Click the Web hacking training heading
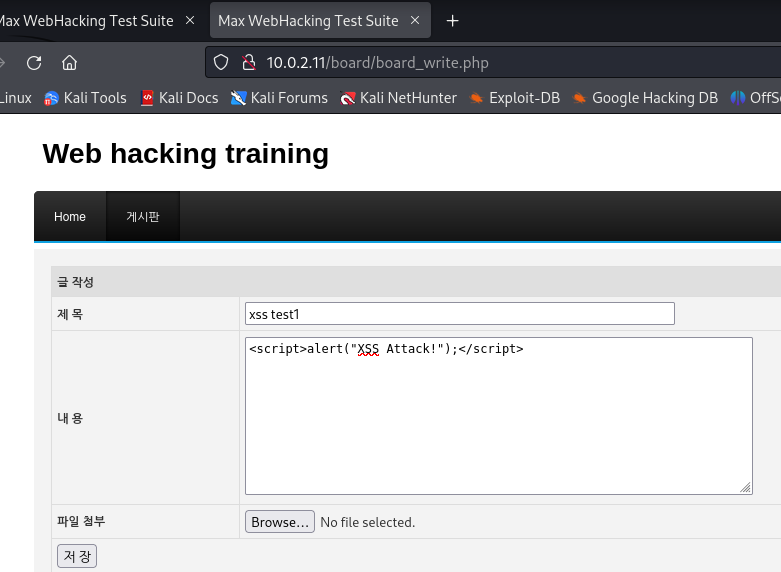This screenshot has height=572, width=781. (x=186, y=153)
